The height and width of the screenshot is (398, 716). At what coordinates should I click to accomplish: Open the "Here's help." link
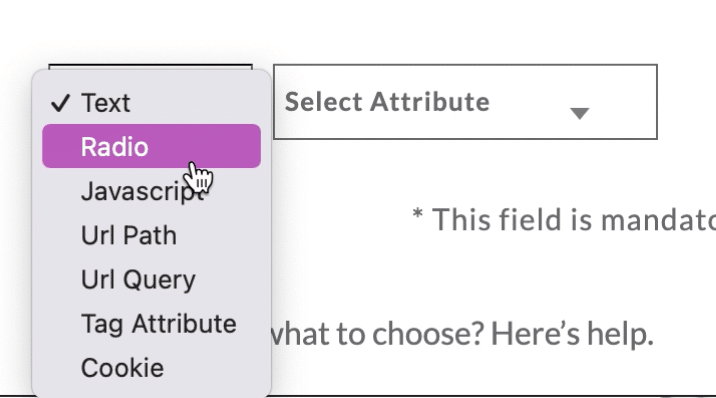tap(572, 334)
